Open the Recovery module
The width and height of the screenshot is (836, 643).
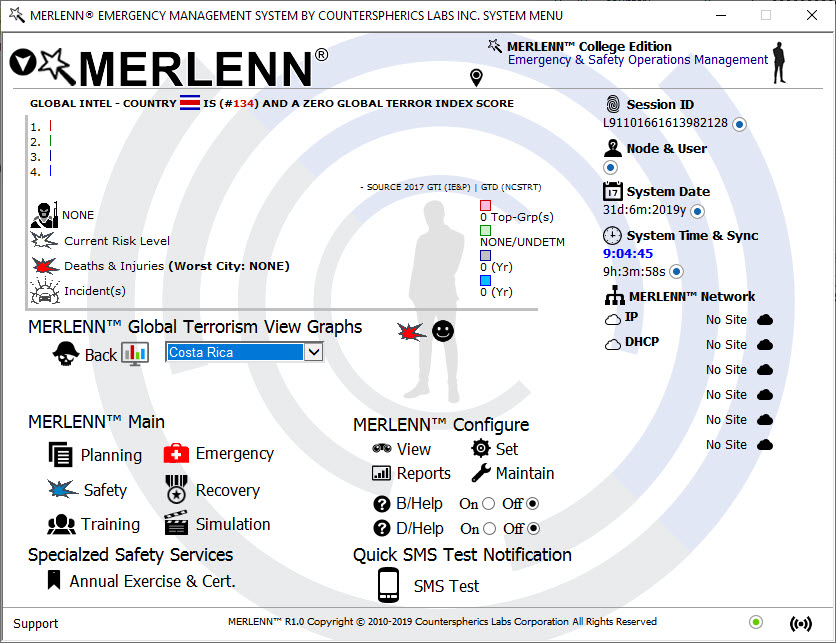(228, 490)
